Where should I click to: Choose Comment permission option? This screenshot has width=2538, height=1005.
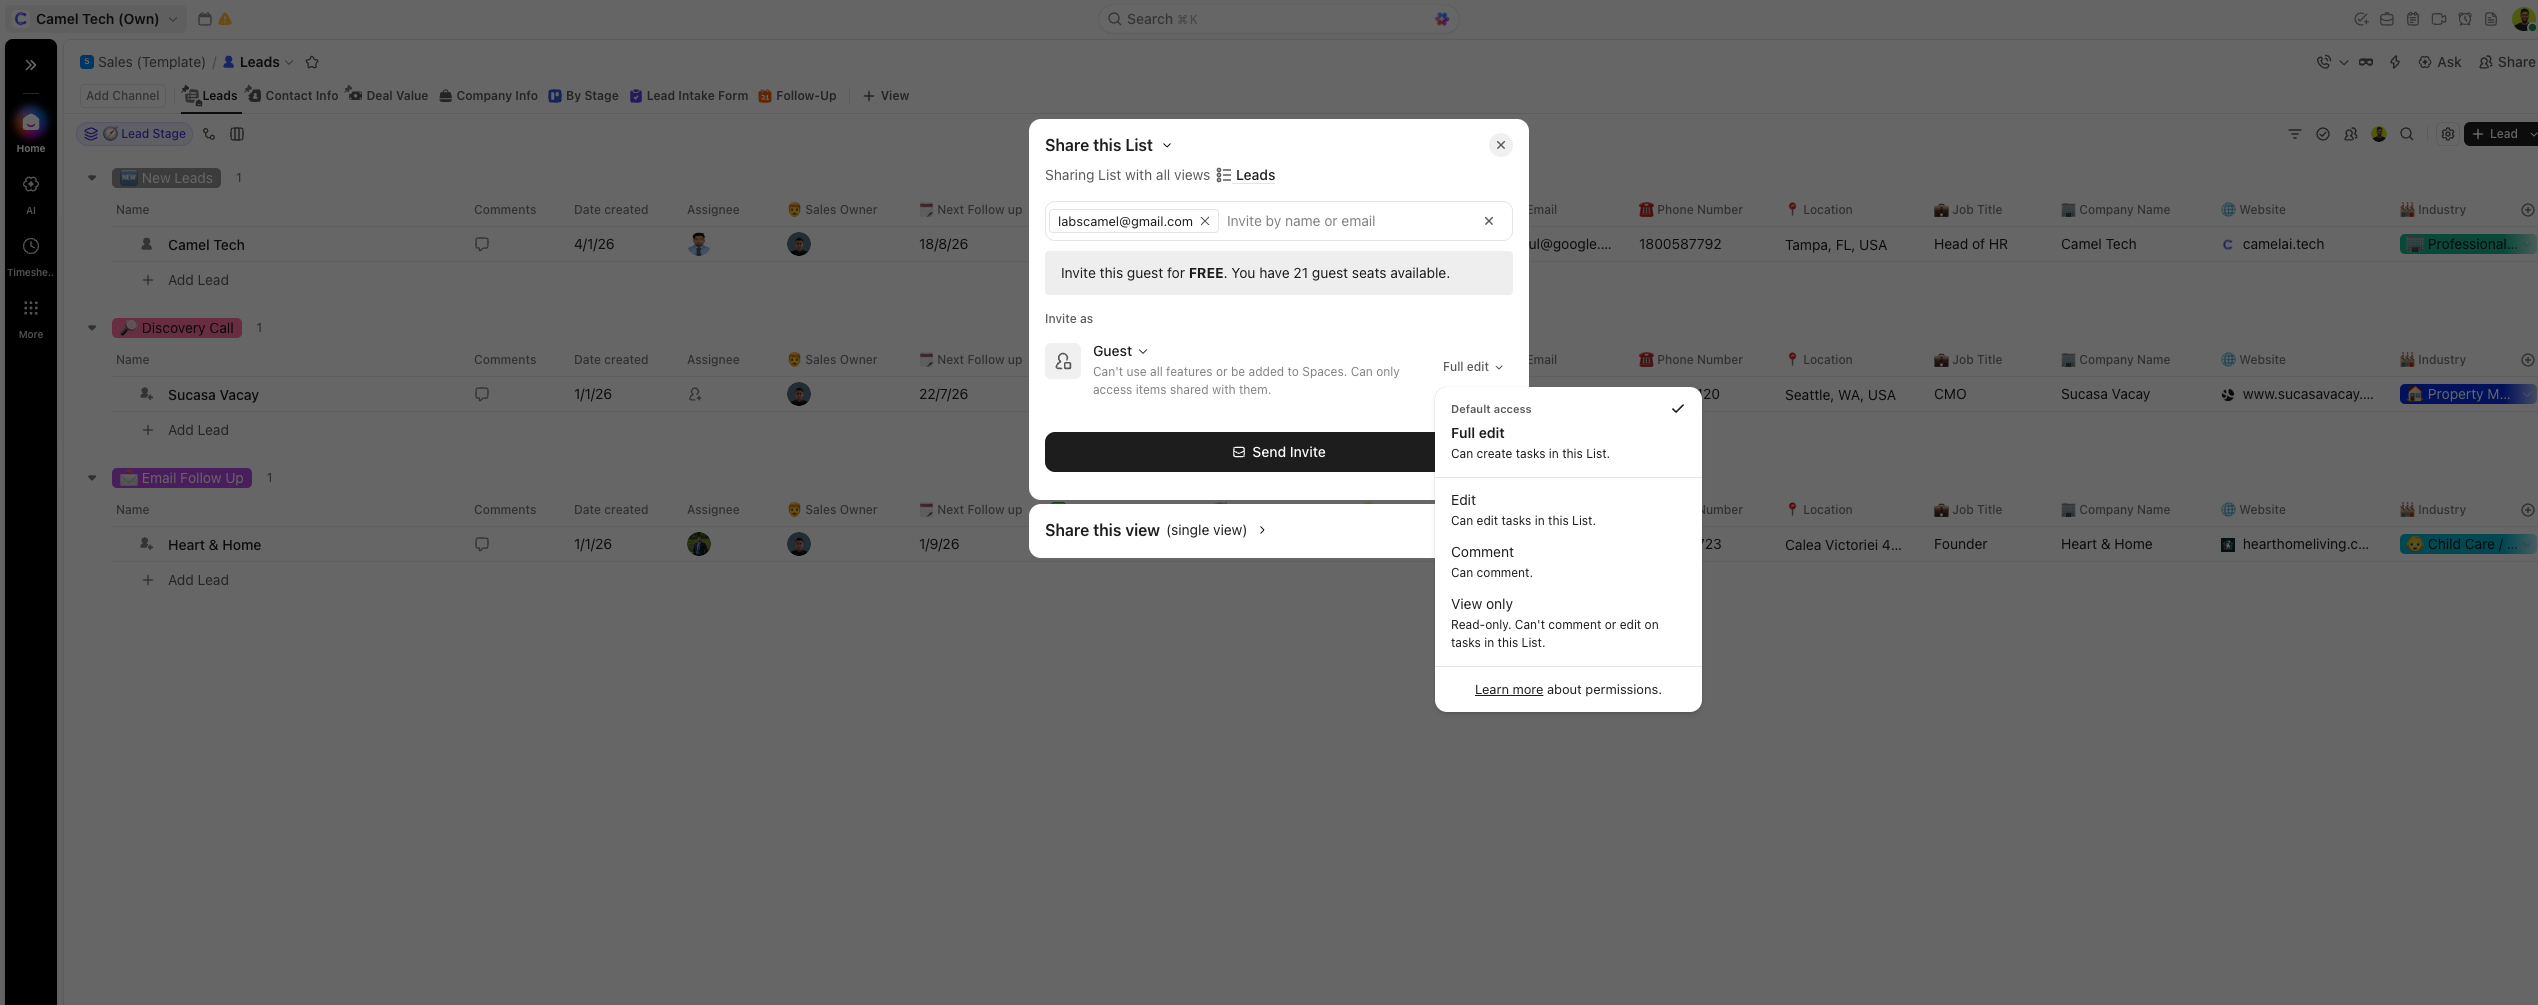click(1568, 561)
